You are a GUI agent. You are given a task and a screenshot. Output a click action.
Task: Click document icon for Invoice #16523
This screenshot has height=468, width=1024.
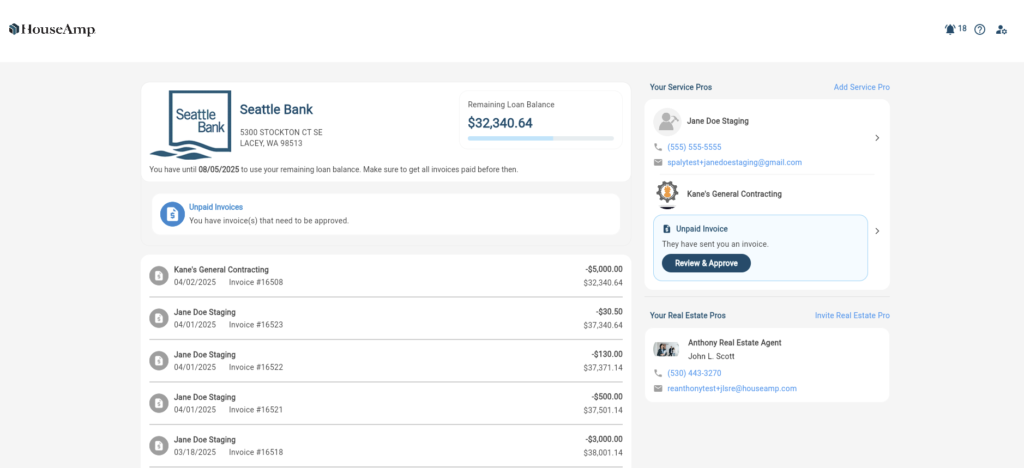pyautogui.click(x=158, y=318)
